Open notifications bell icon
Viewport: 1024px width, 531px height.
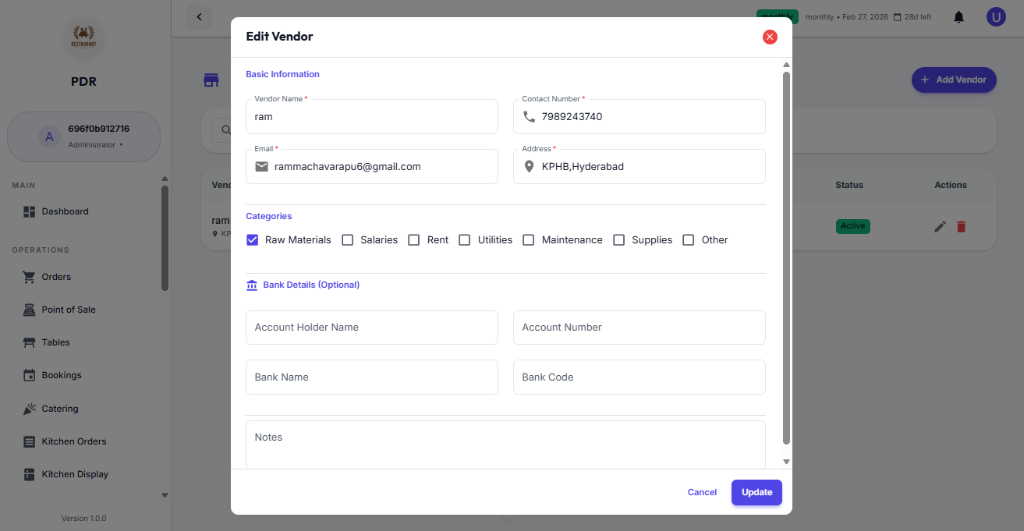[959, 17]
